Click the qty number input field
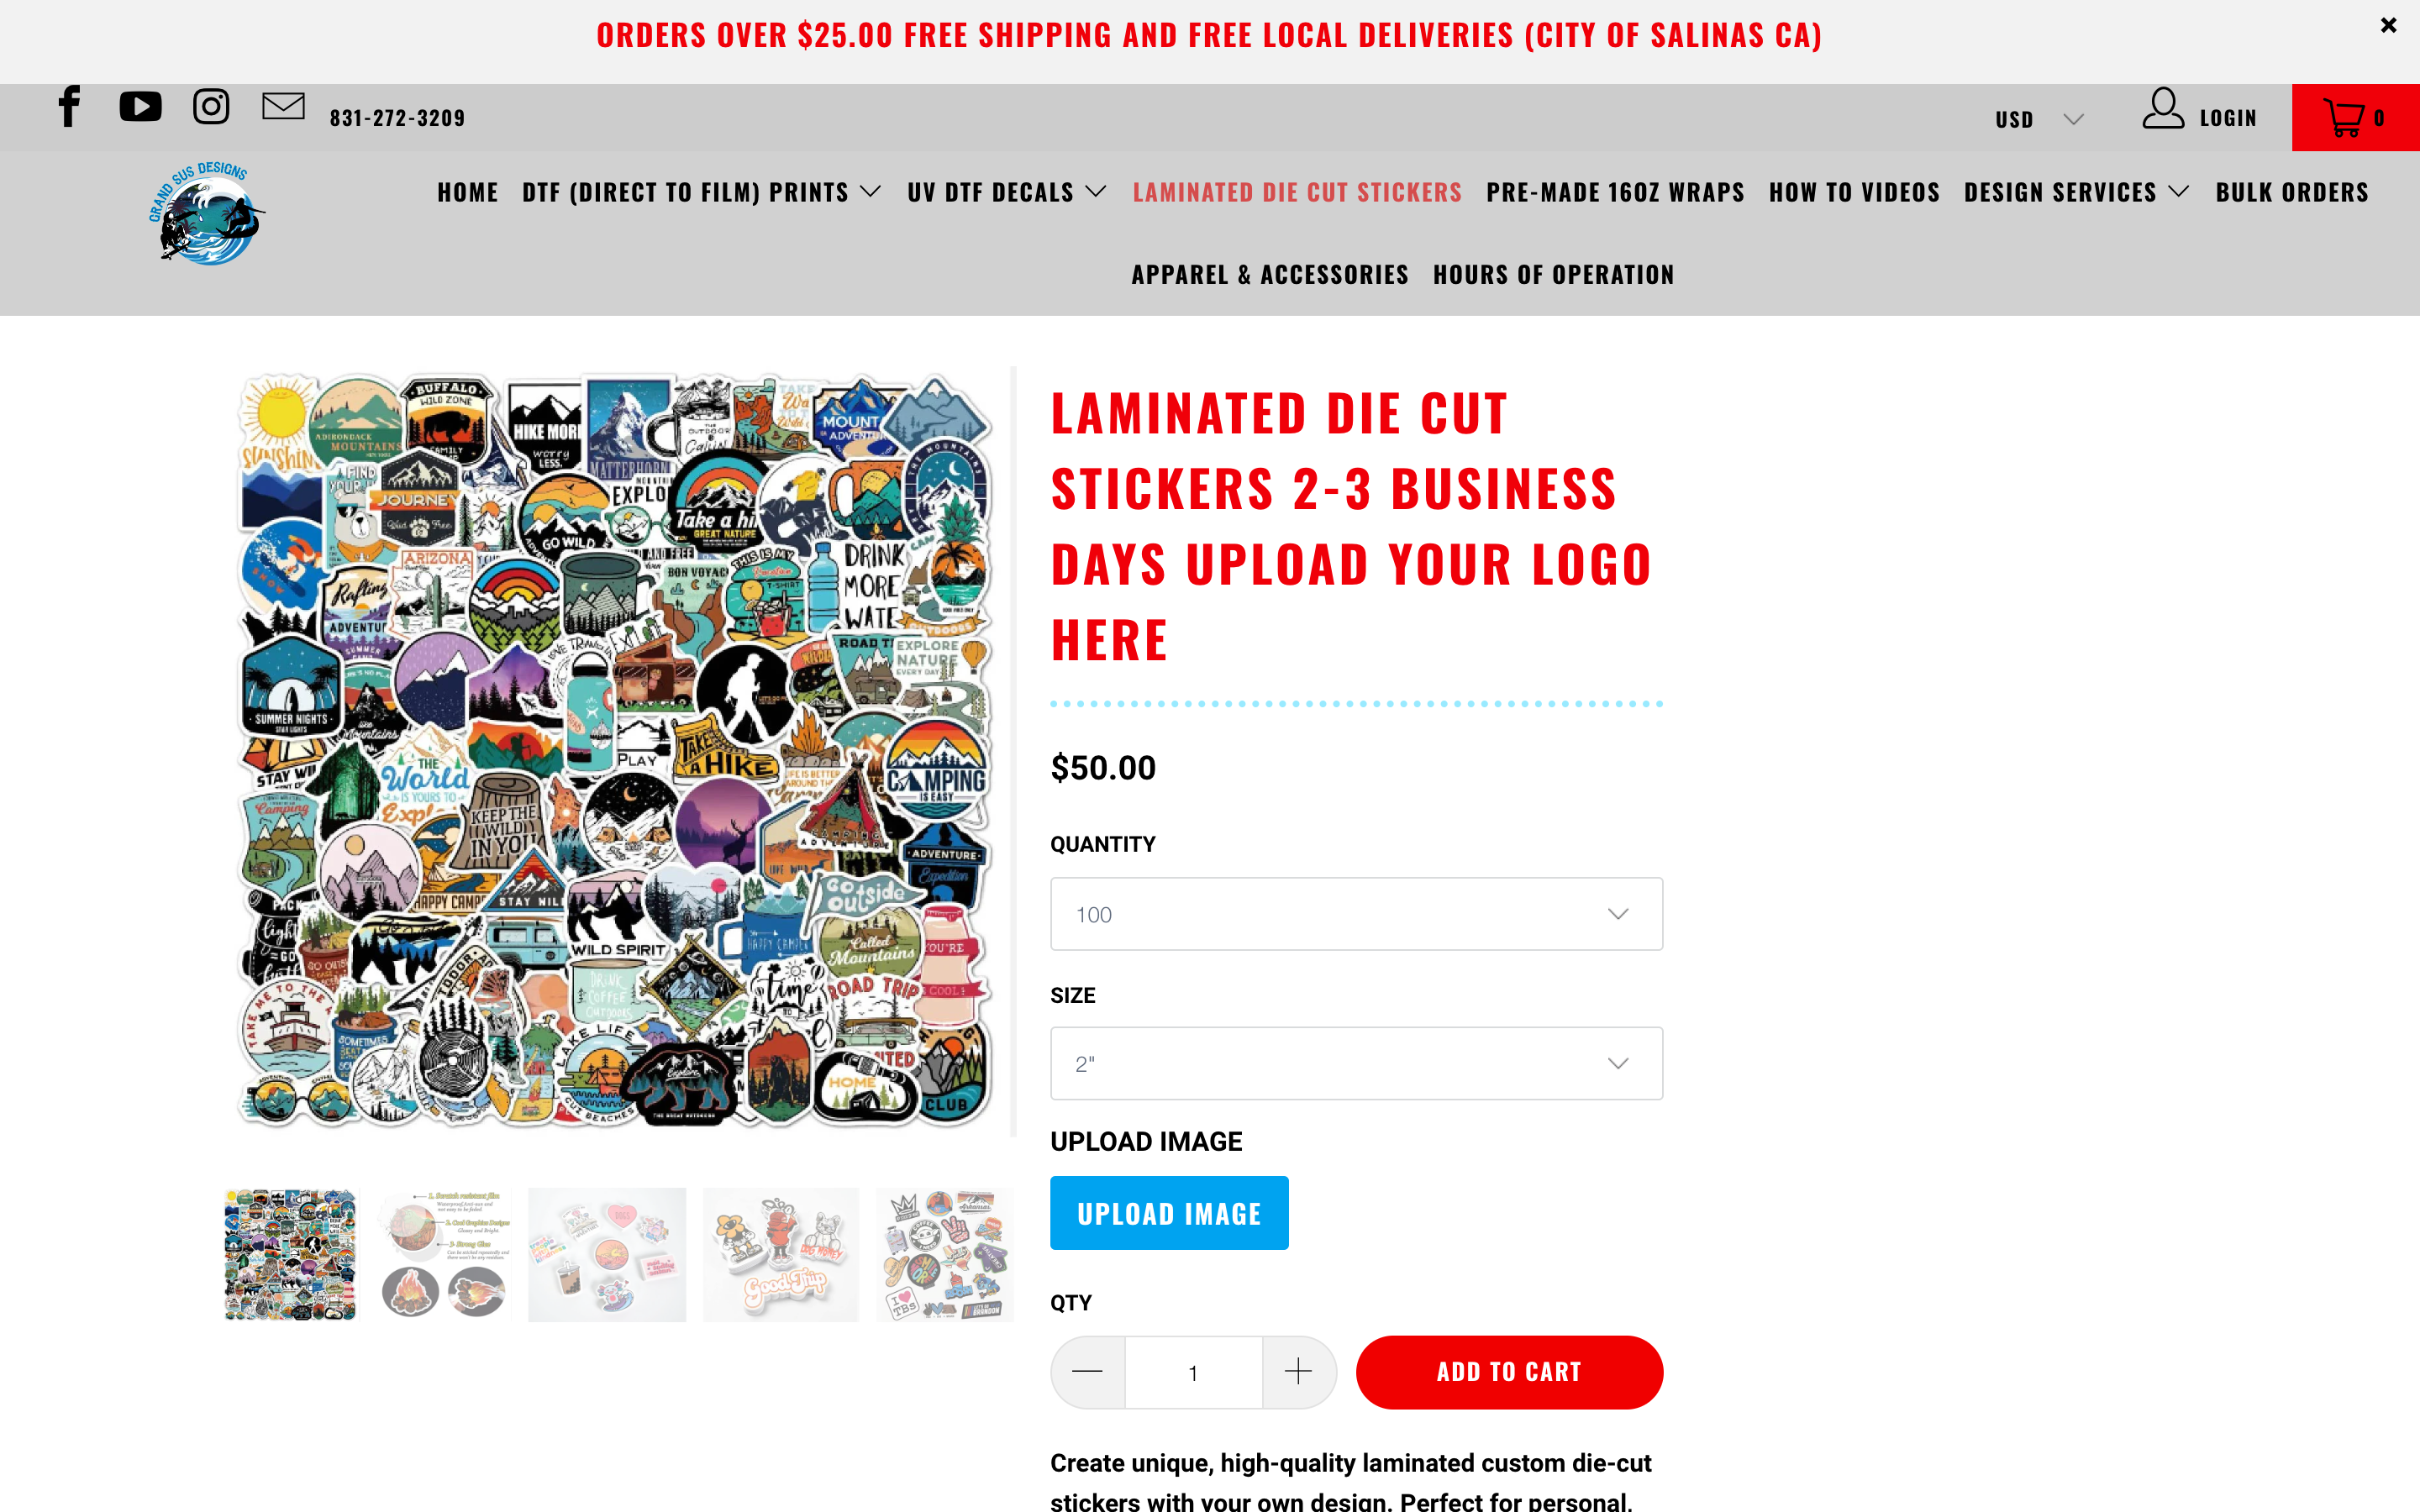Image resolution: width=2420 pixels, height=1512 pixels. [1193, 1372]
